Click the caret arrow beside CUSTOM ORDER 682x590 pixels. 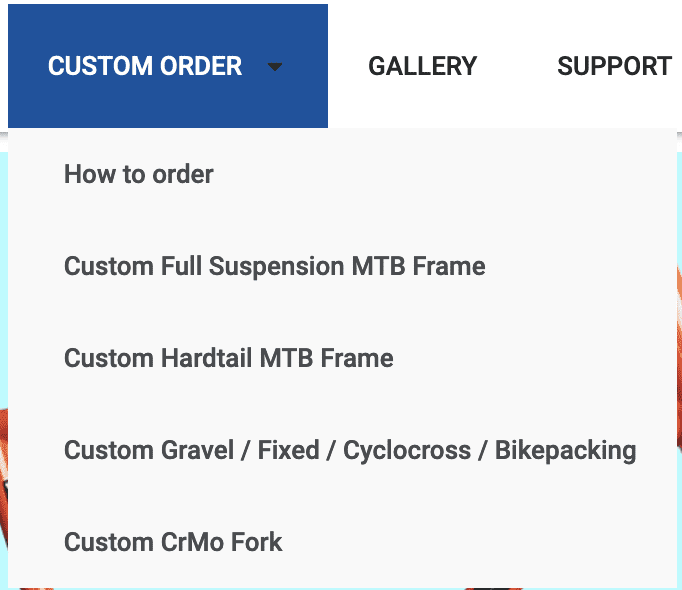pos(275,67)
